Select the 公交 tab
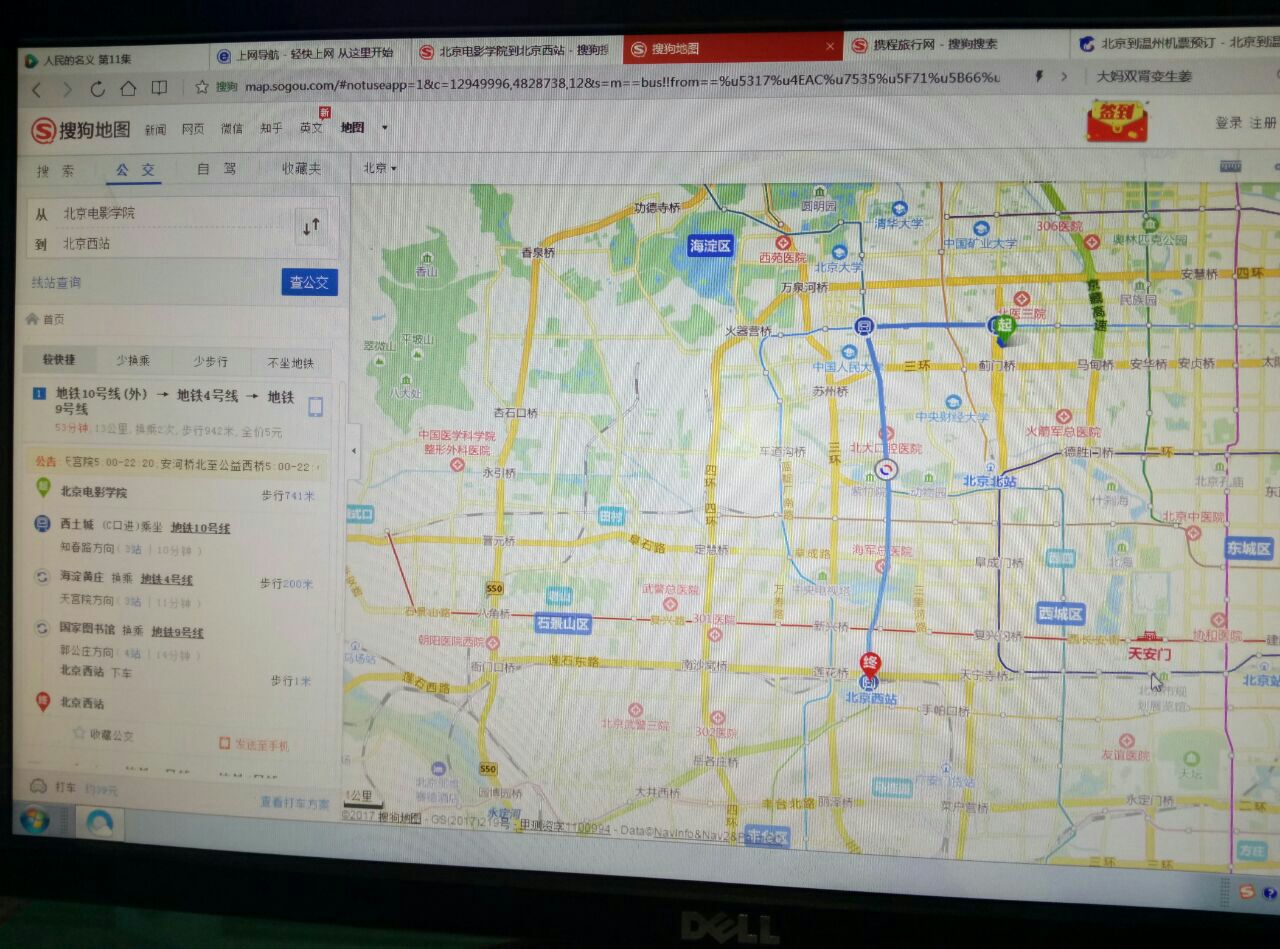This screenshot has width=1280, height=949. [x=136, y=169]
